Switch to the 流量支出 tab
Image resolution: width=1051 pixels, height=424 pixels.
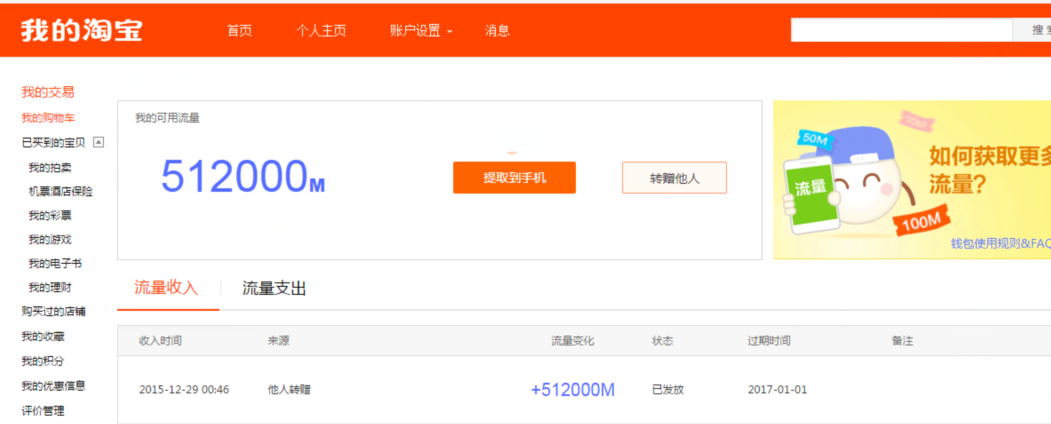tap(274, 288)
